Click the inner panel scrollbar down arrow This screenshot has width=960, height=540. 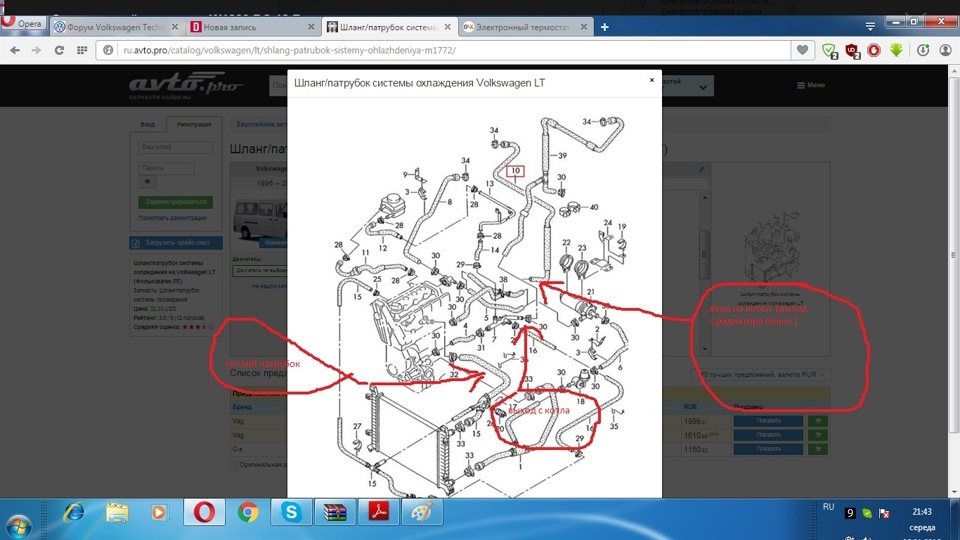705,349
